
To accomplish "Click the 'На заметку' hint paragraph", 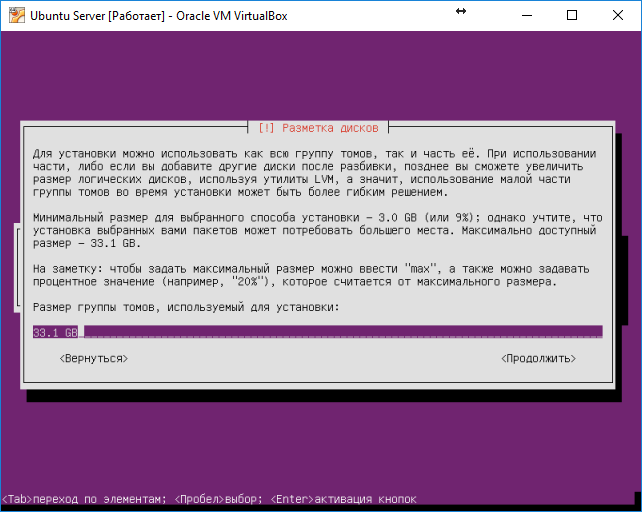I will (311, 275).
